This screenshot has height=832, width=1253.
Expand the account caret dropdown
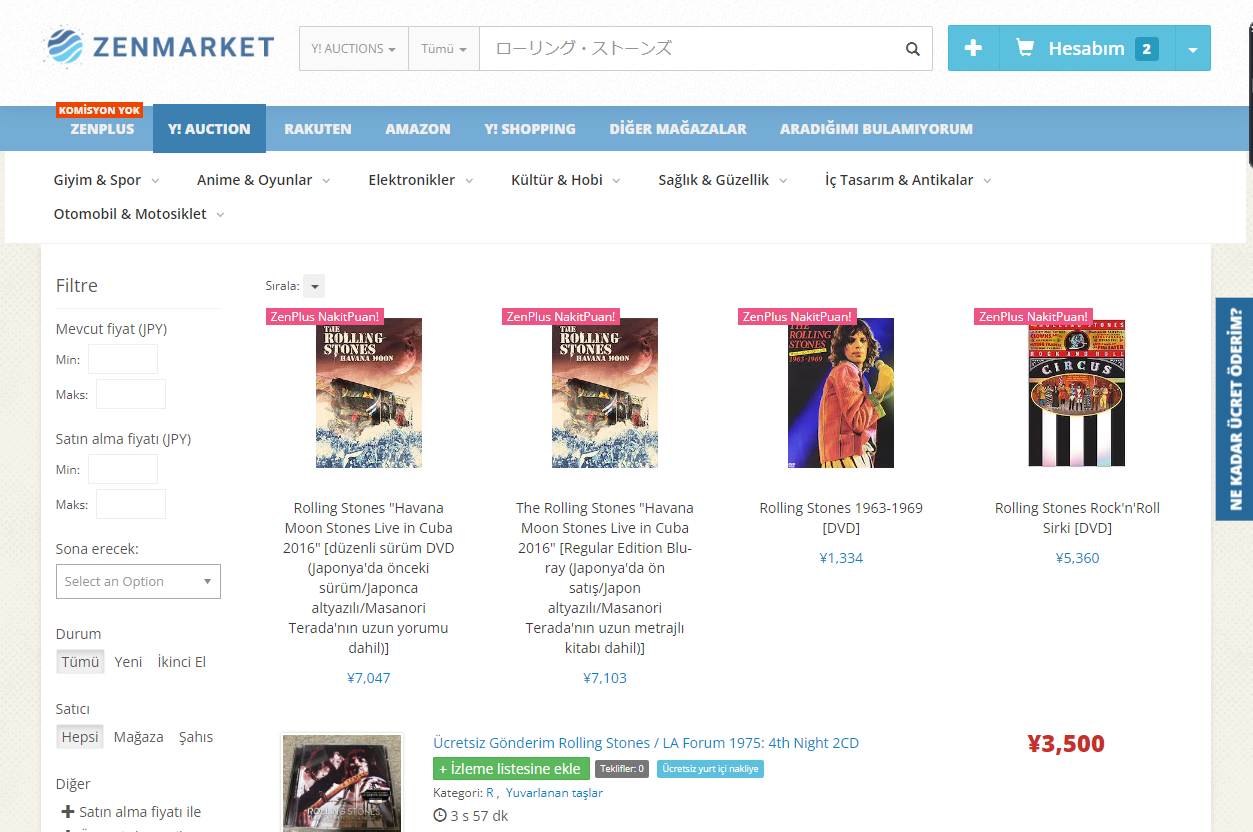(x=1192, y=48)
